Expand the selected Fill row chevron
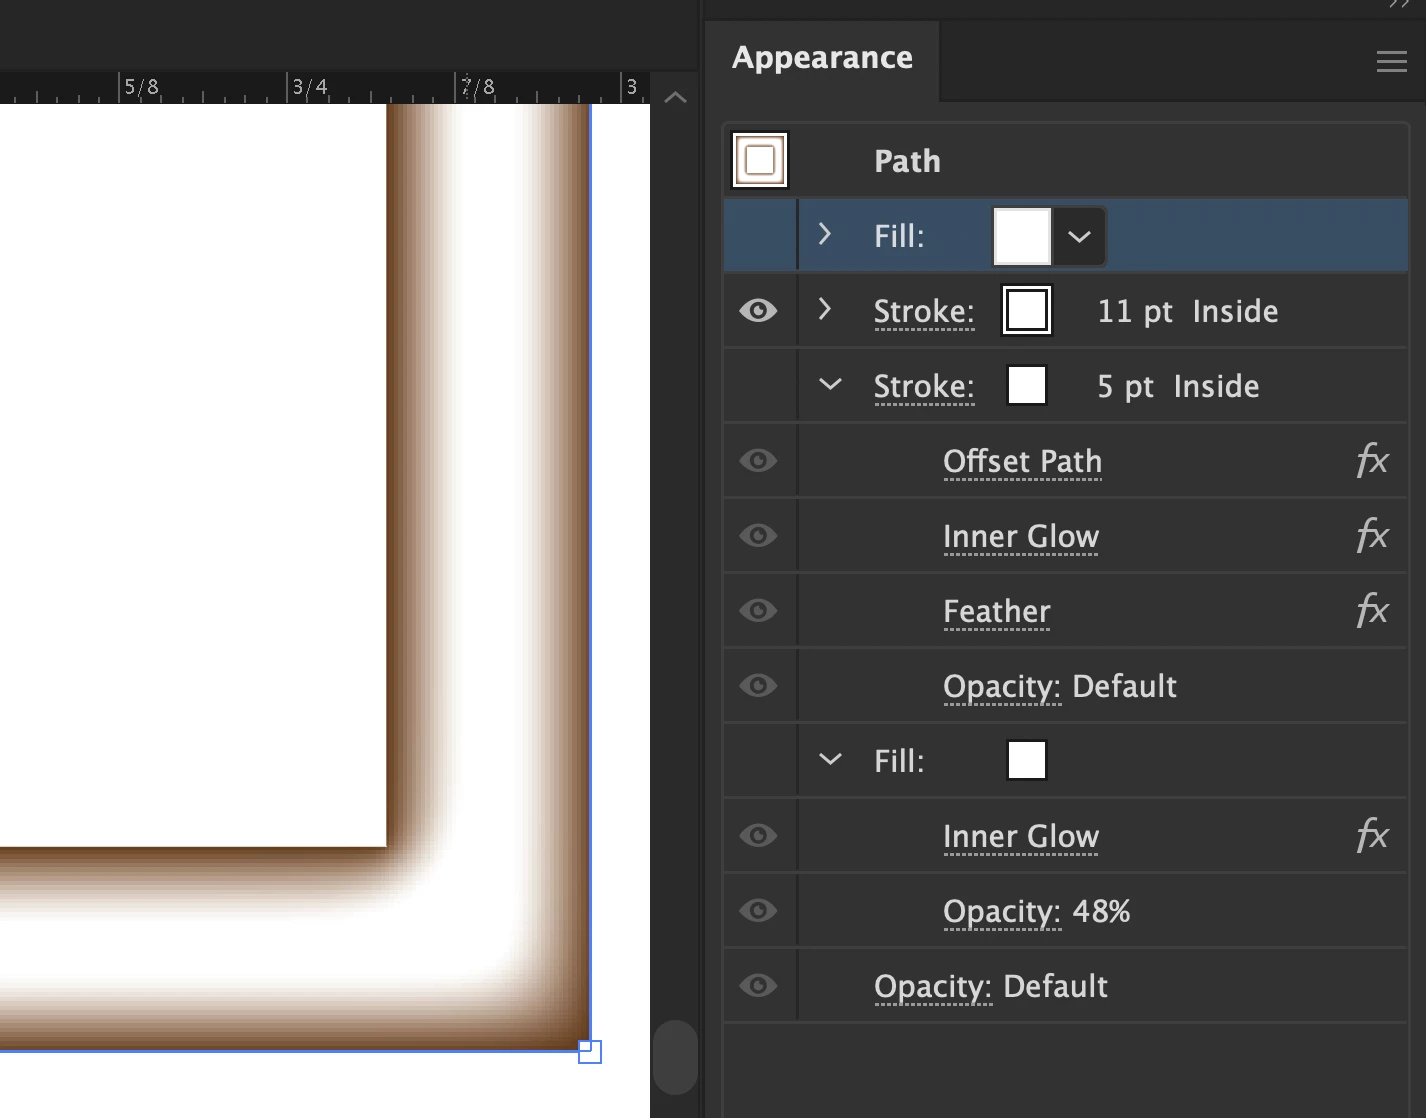Screen dimensions: 1426x1118 (825, 234)
